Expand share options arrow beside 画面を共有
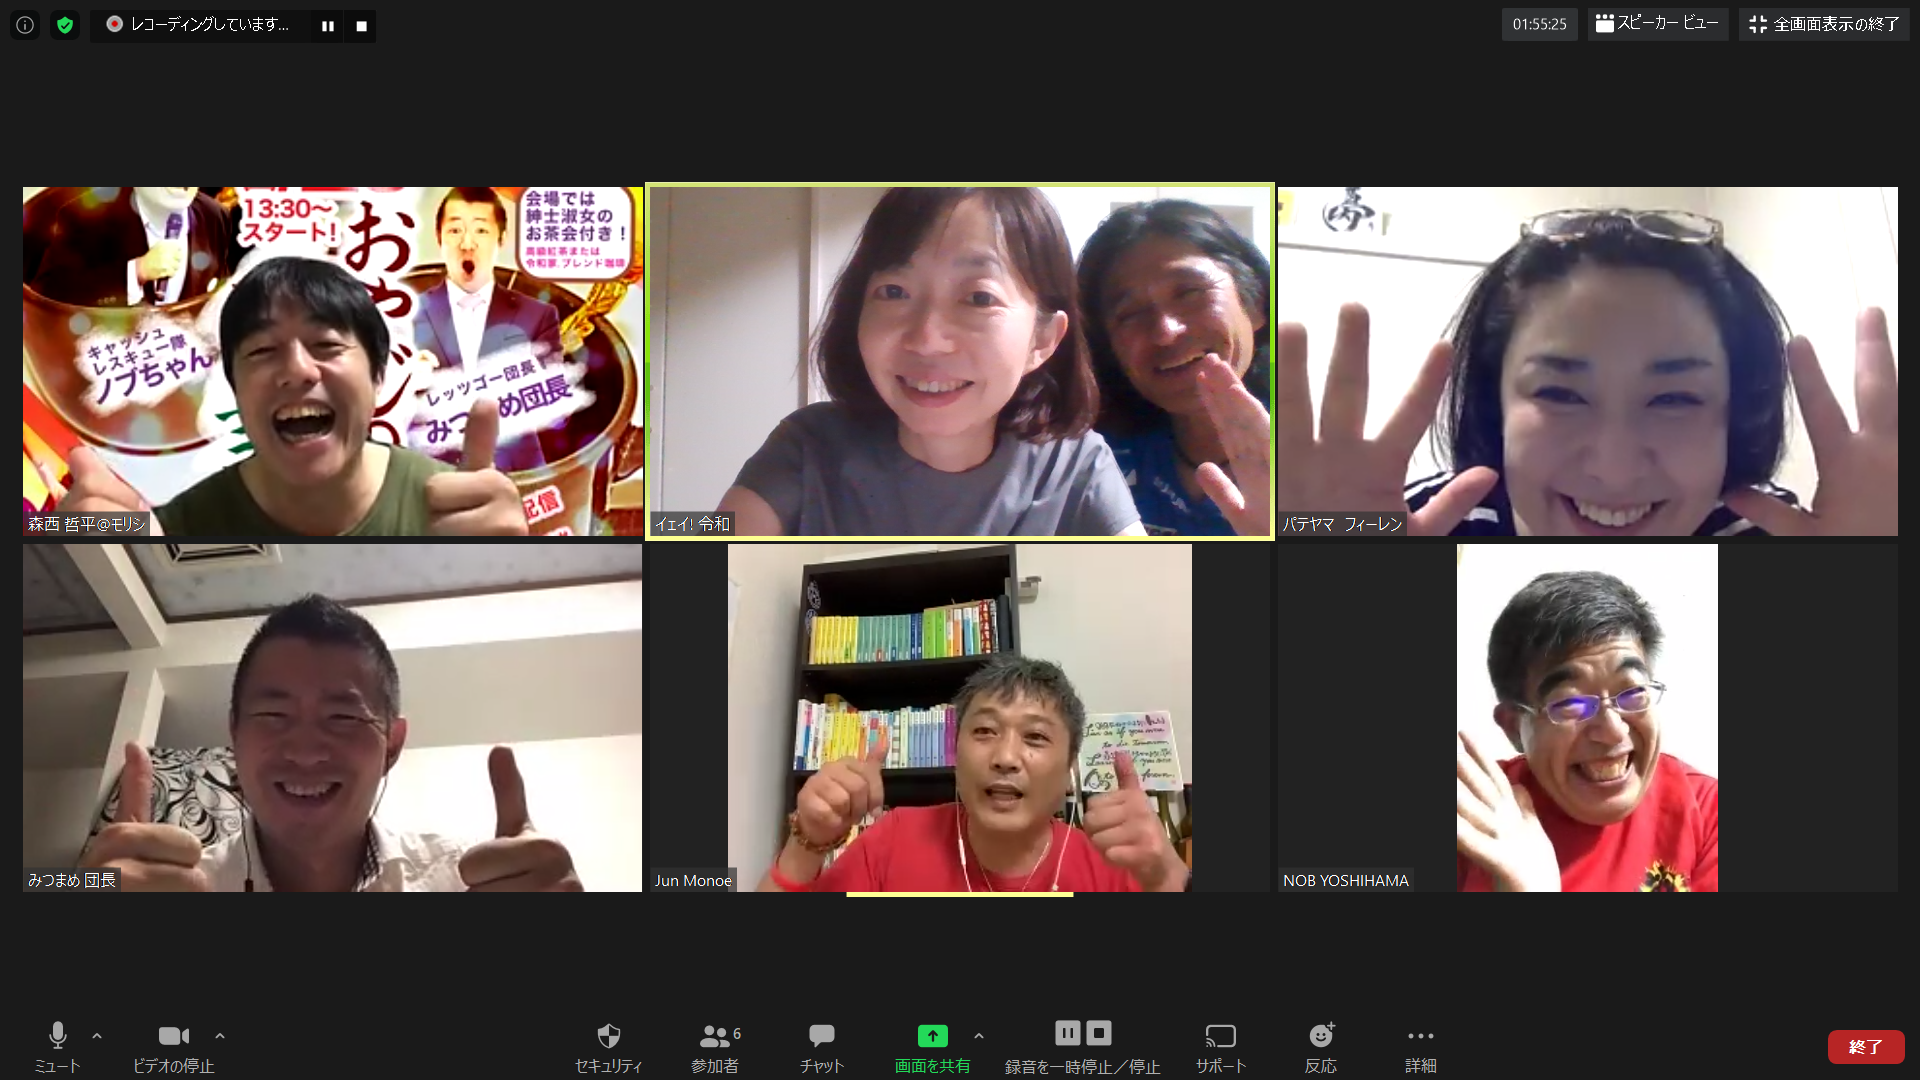The width and height of the screenshot is (1920, 1080). (979, 1036)
